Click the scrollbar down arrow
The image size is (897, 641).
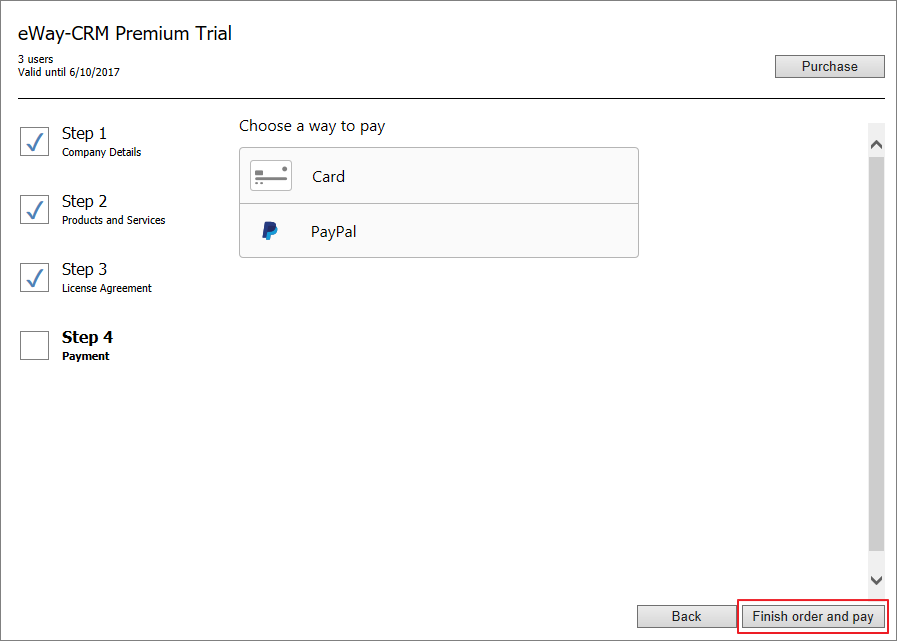(876, 580)
